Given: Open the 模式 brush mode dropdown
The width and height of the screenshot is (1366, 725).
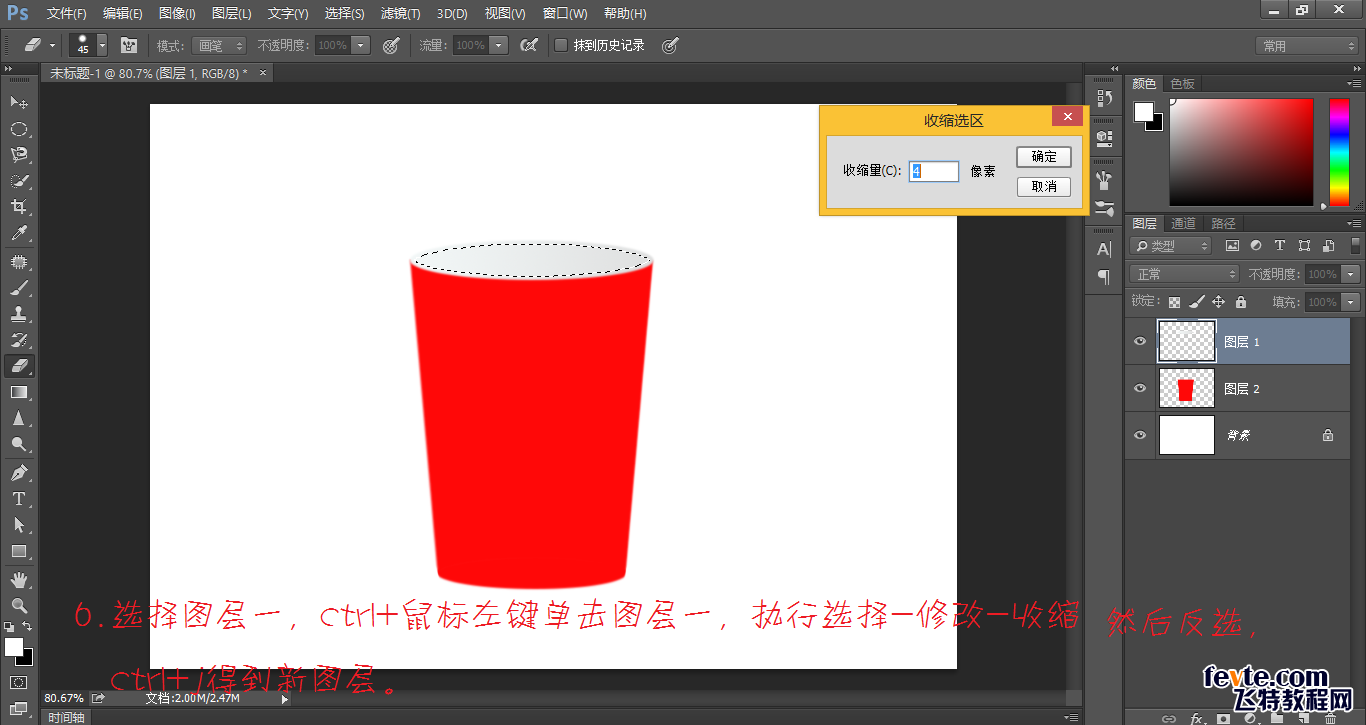Looking at the screenshot, I should click(x=220, y=45).
